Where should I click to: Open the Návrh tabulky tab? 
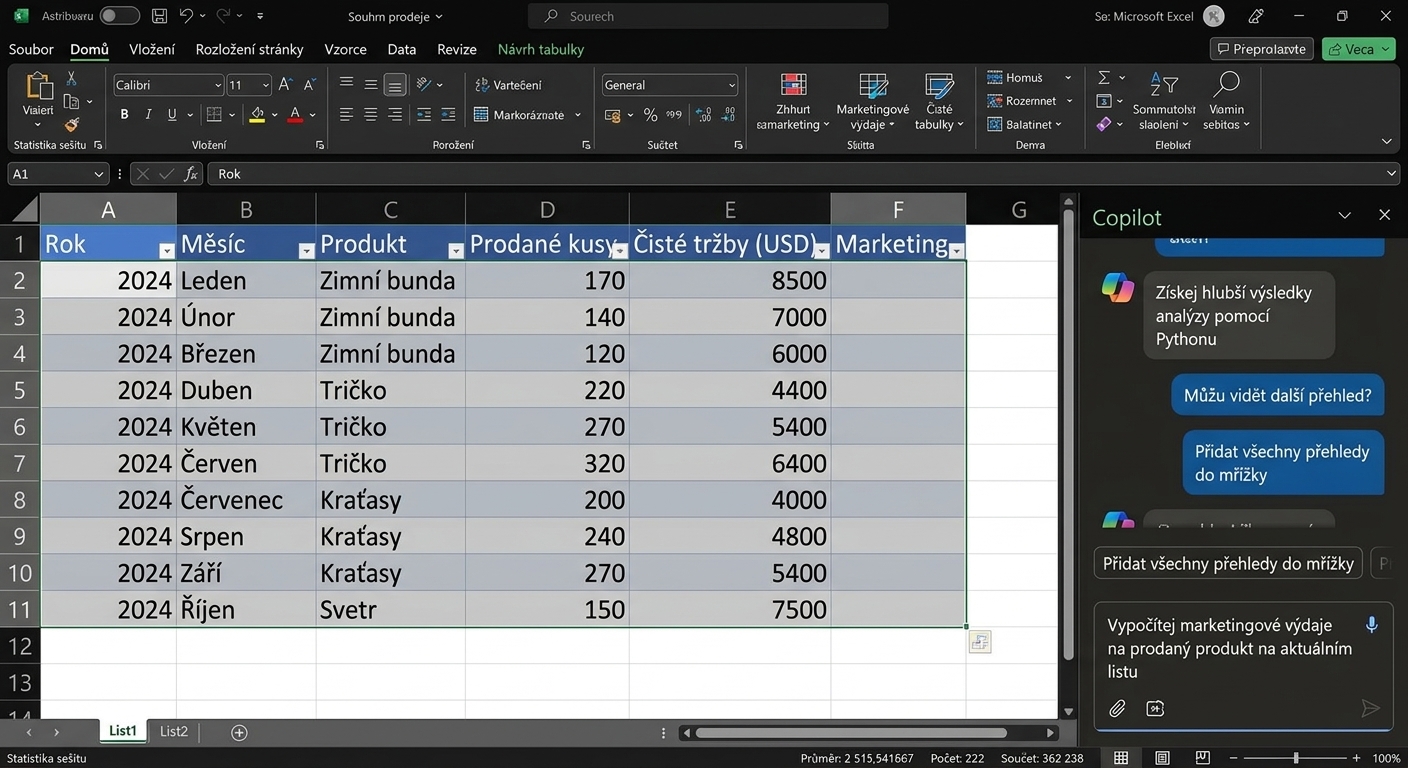tap(541, 49)
